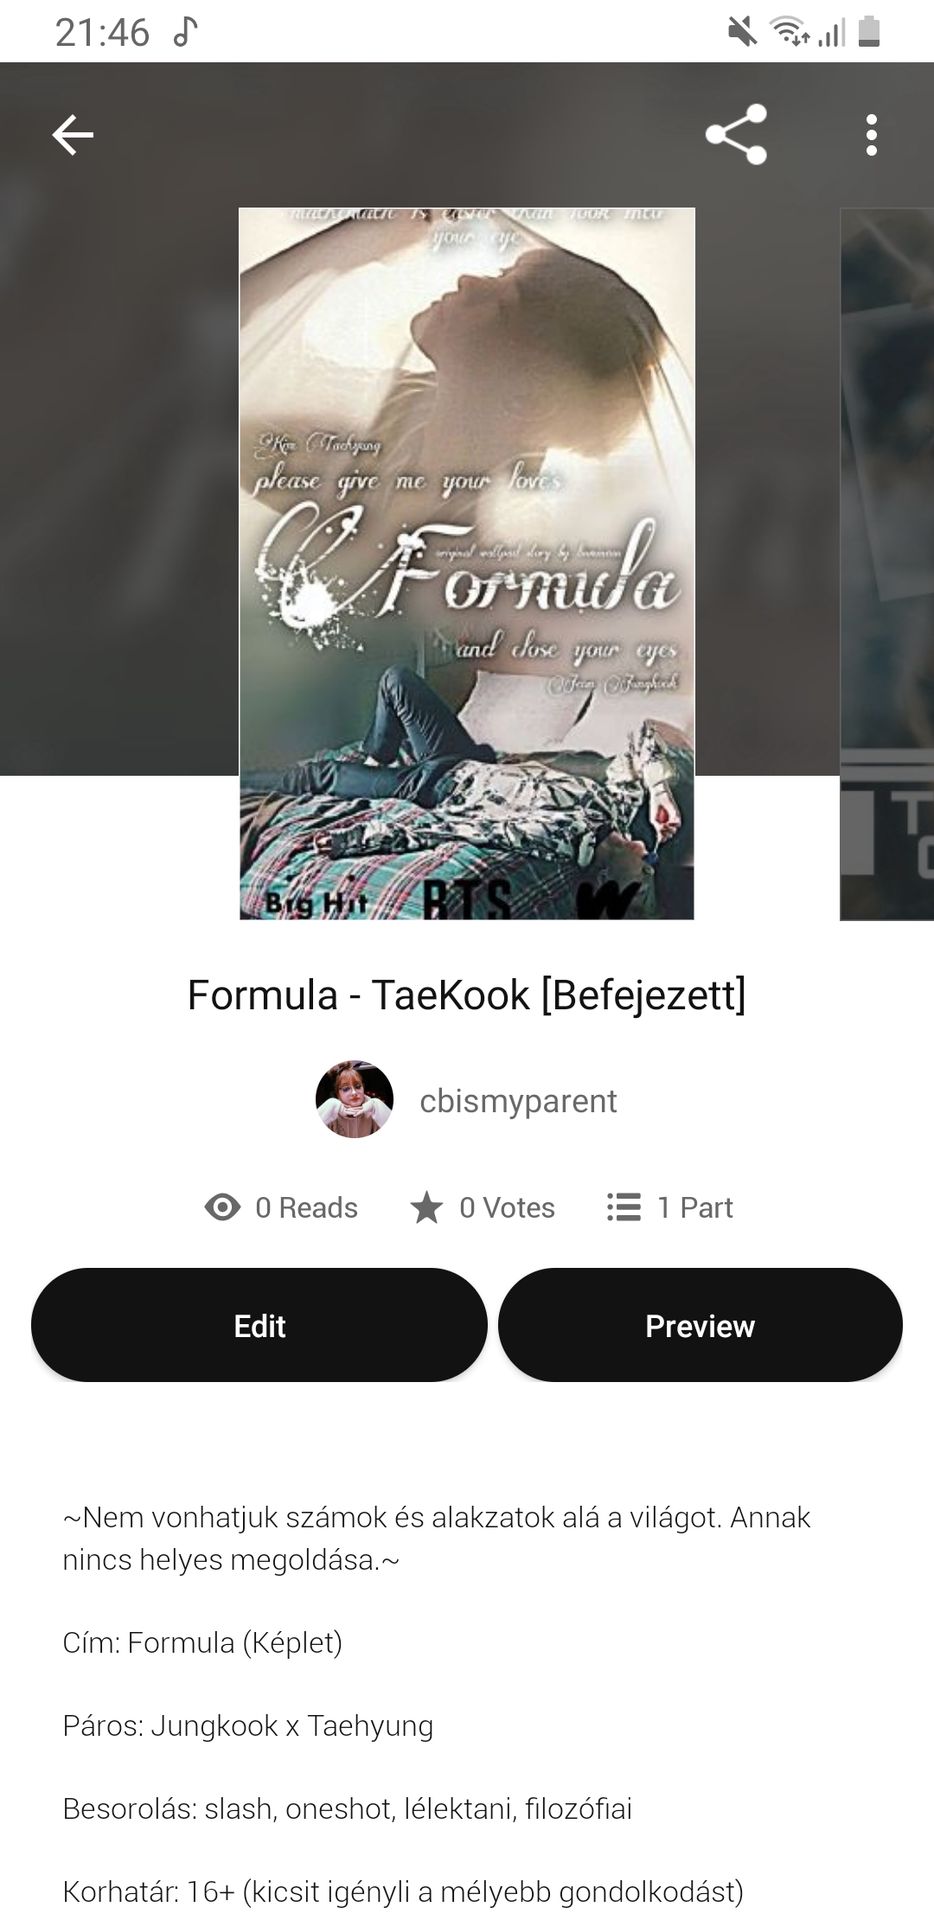Open the three-dot overflow menu
The image size is (934, 1920).
pyautogui.click(x=871, y=135)
